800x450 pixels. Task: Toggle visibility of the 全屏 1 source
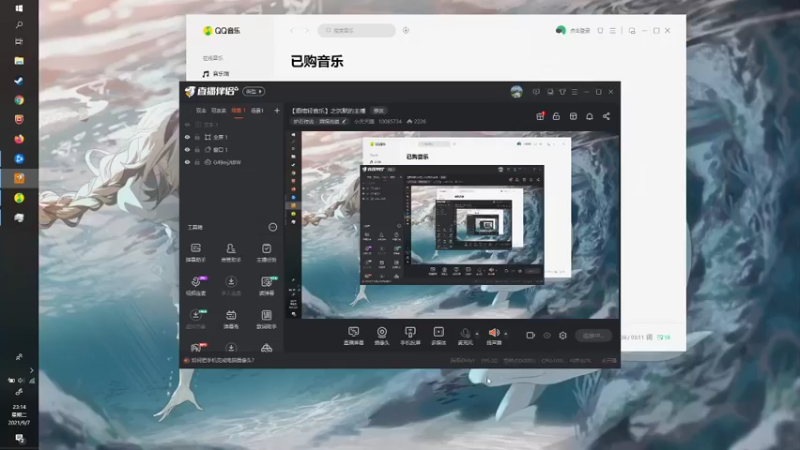click(187, 137)
